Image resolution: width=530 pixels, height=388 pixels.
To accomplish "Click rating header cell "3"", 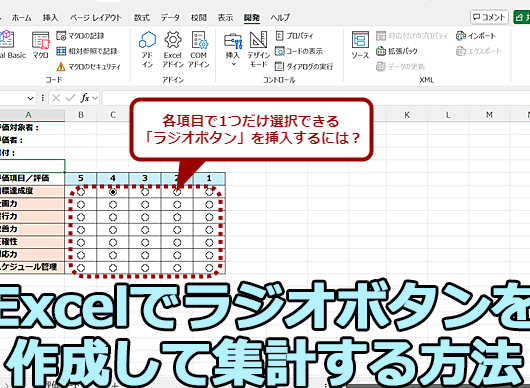I will 145,178.
